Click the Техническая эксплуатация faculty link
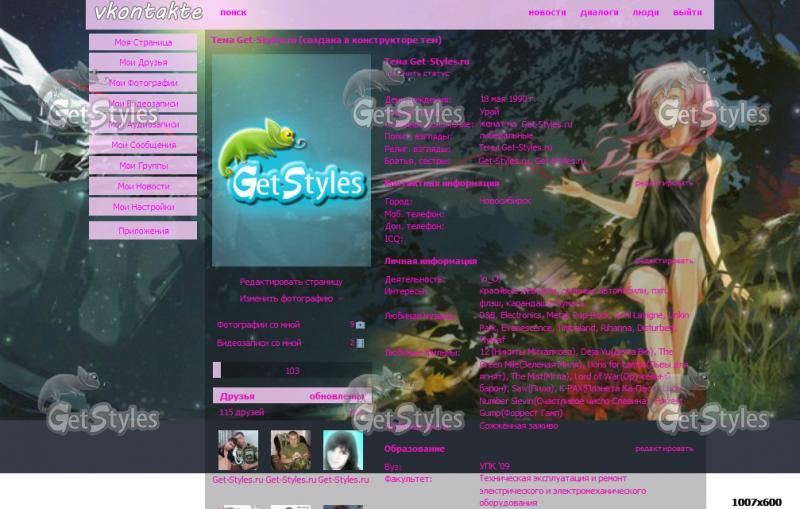 pos(562,491)
